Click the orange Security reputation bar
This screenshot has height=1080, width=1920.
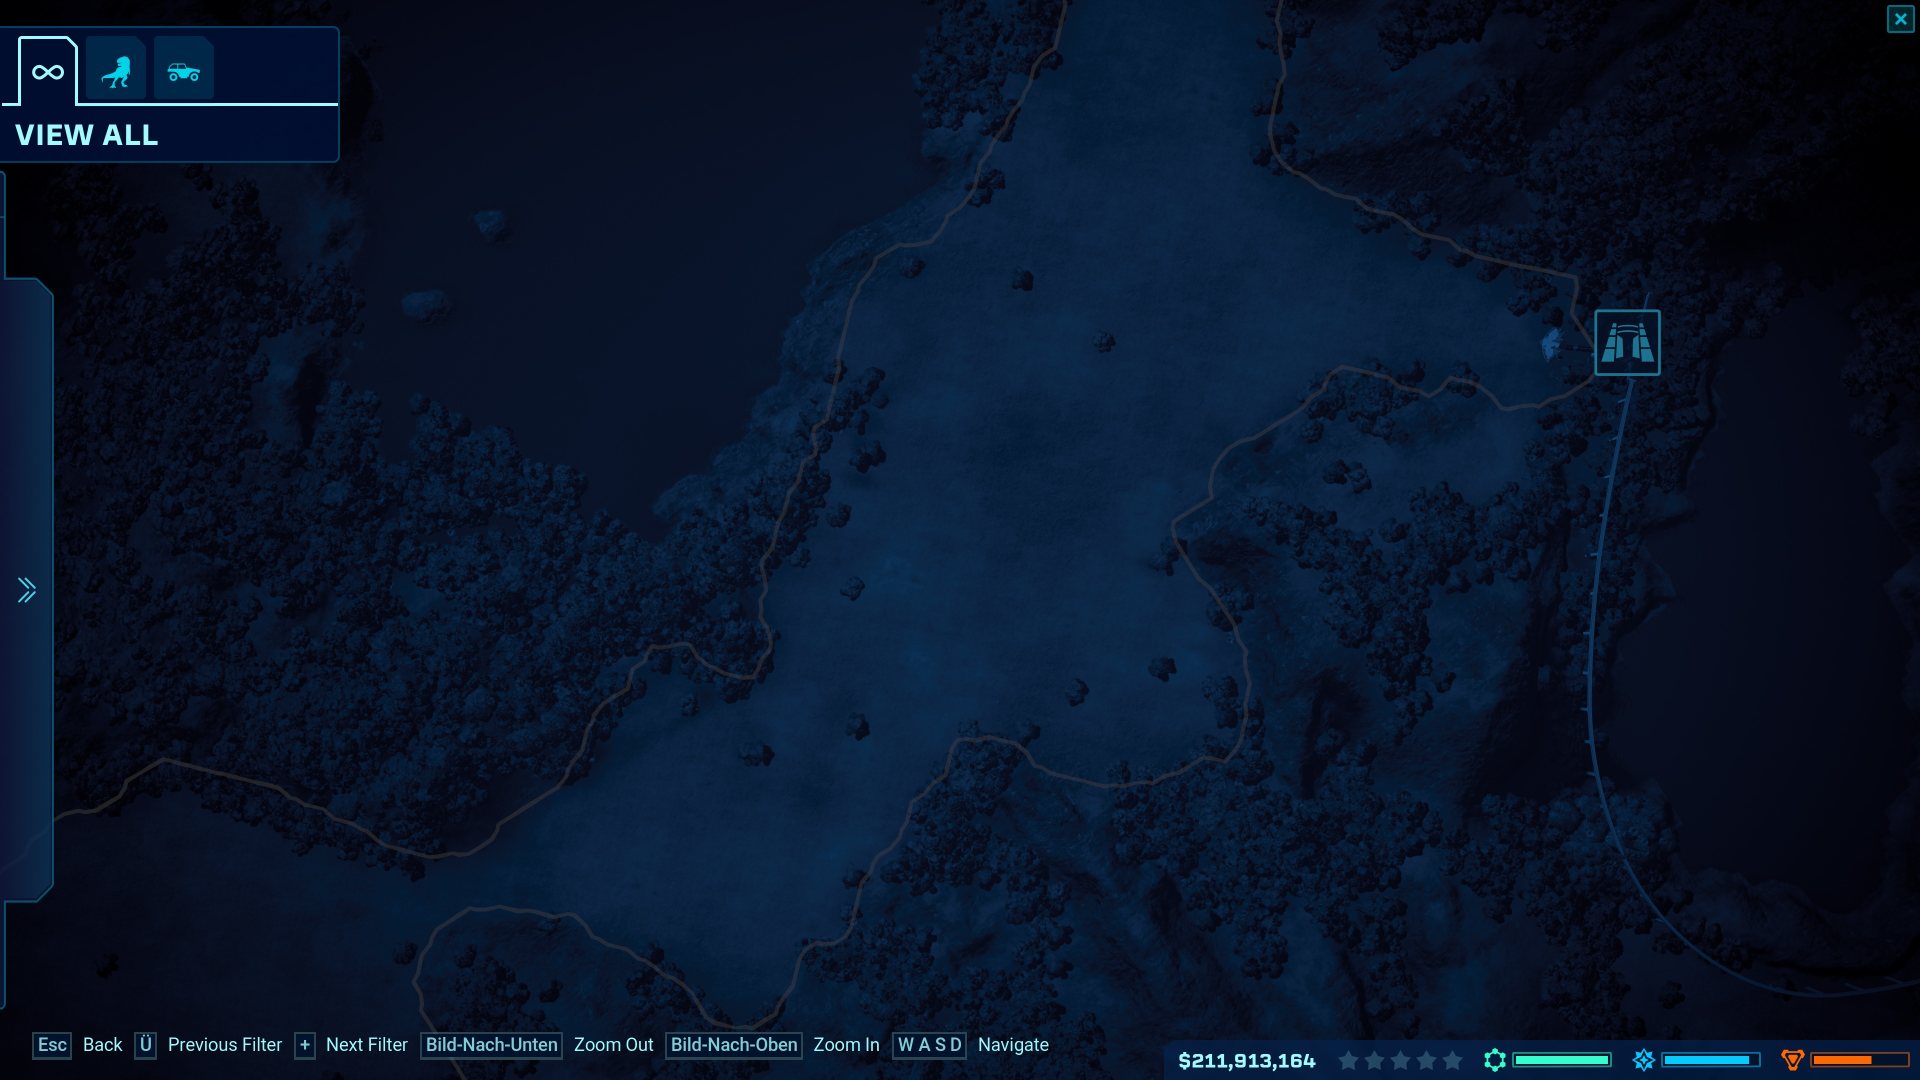pyautogui.click(x=1858, y=1060)
